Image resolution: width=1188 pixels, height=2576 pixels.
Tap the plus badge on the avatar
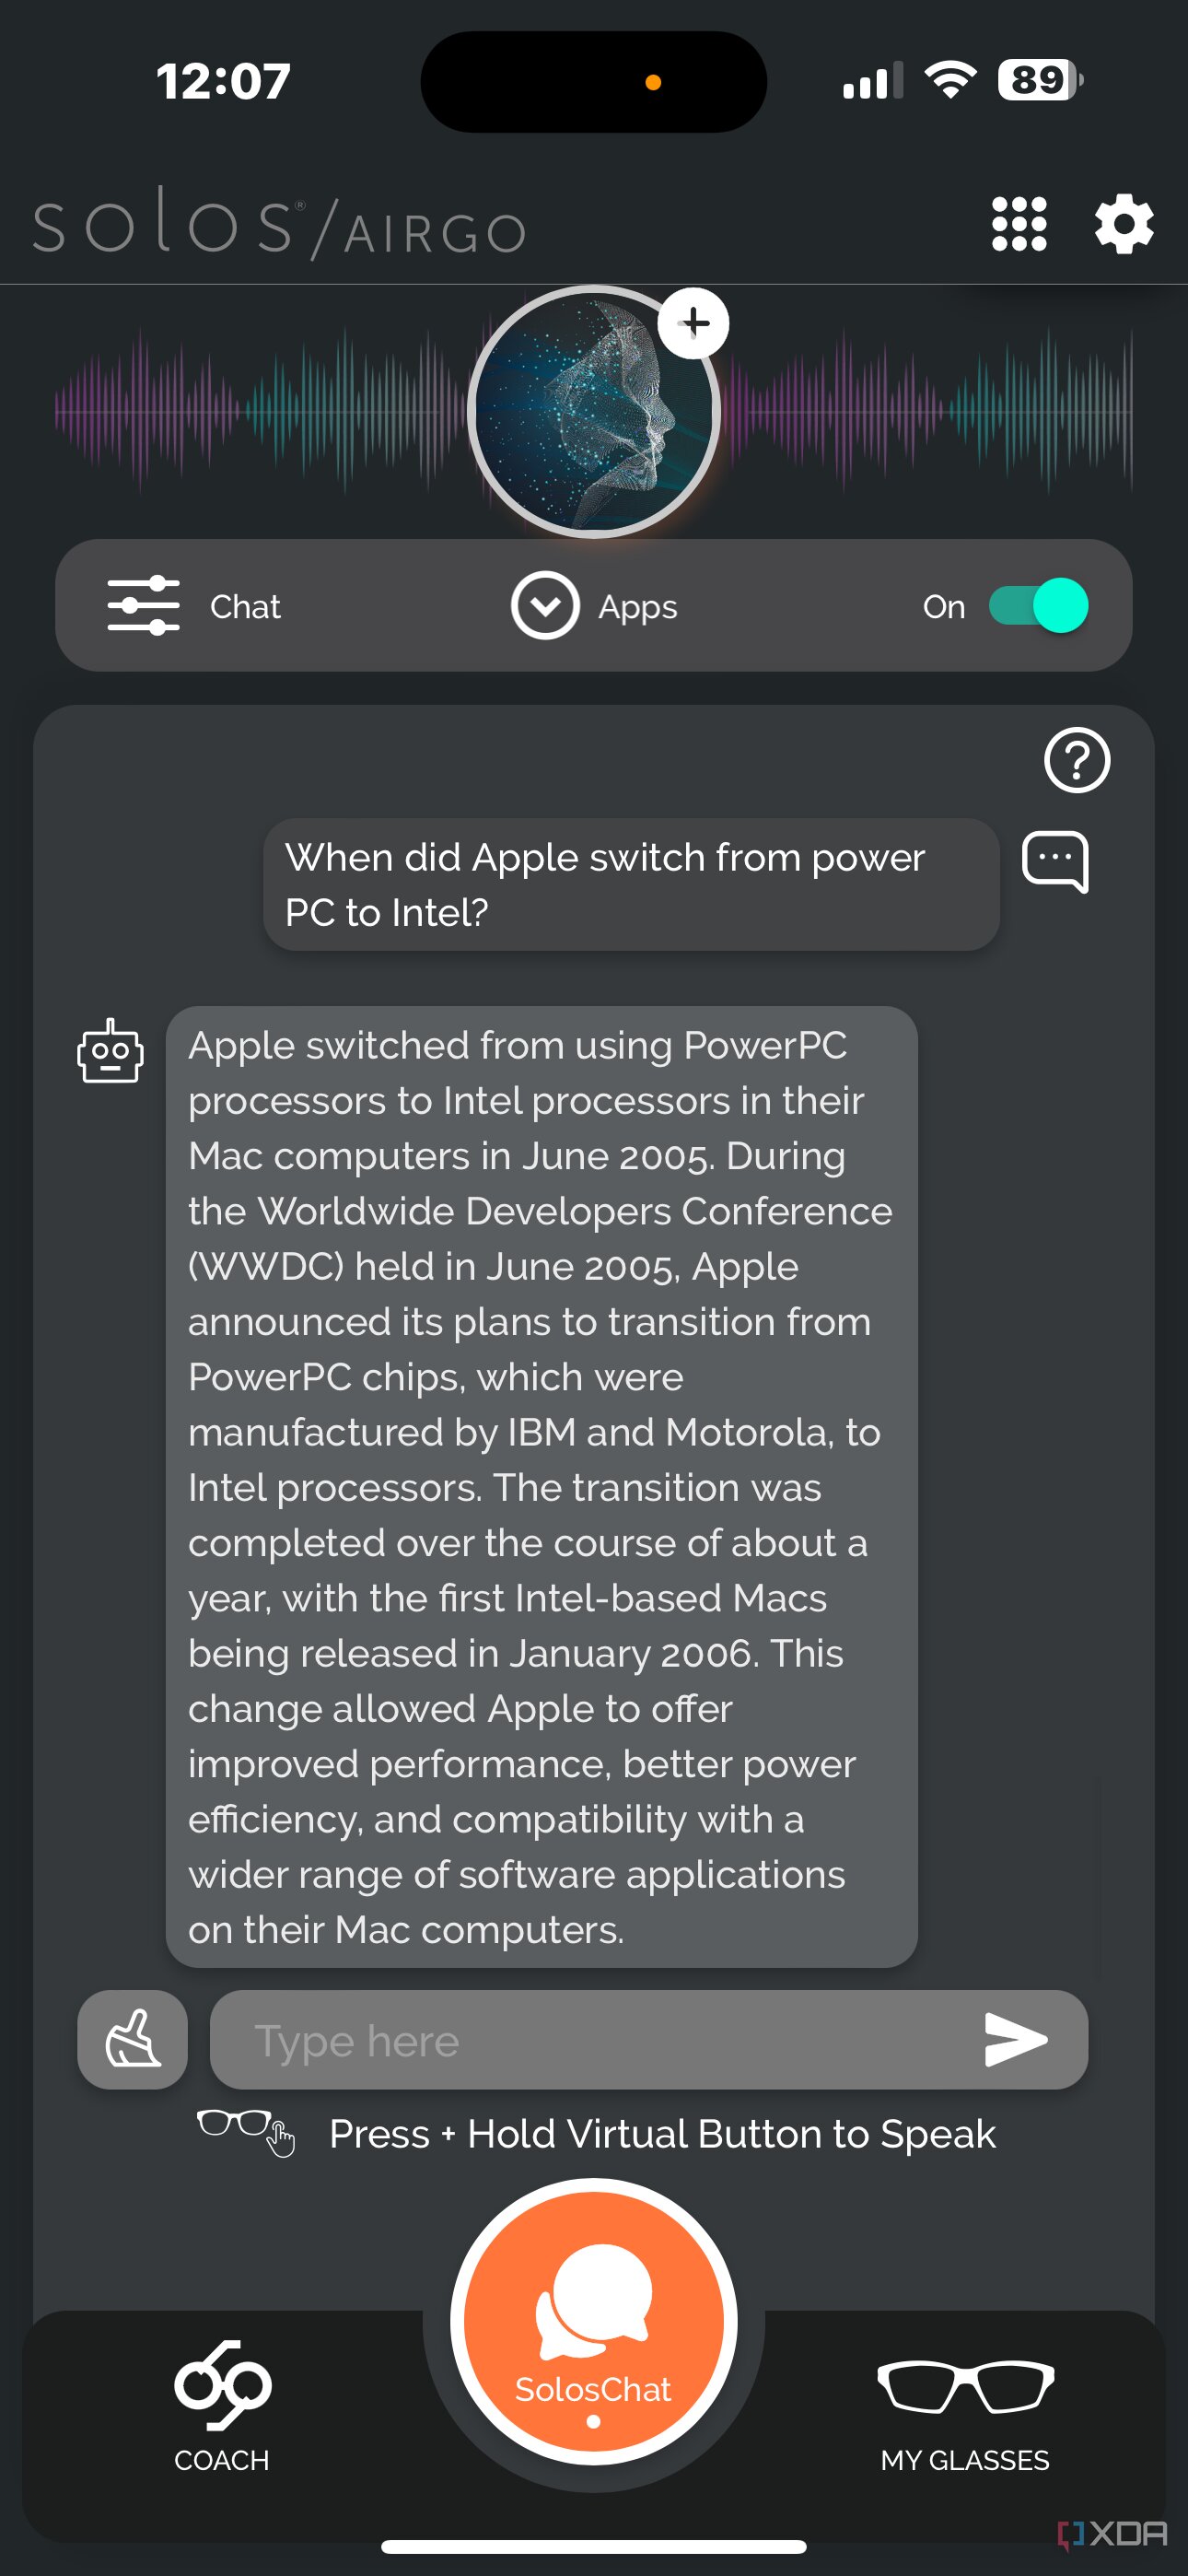(x=694, y=323)
